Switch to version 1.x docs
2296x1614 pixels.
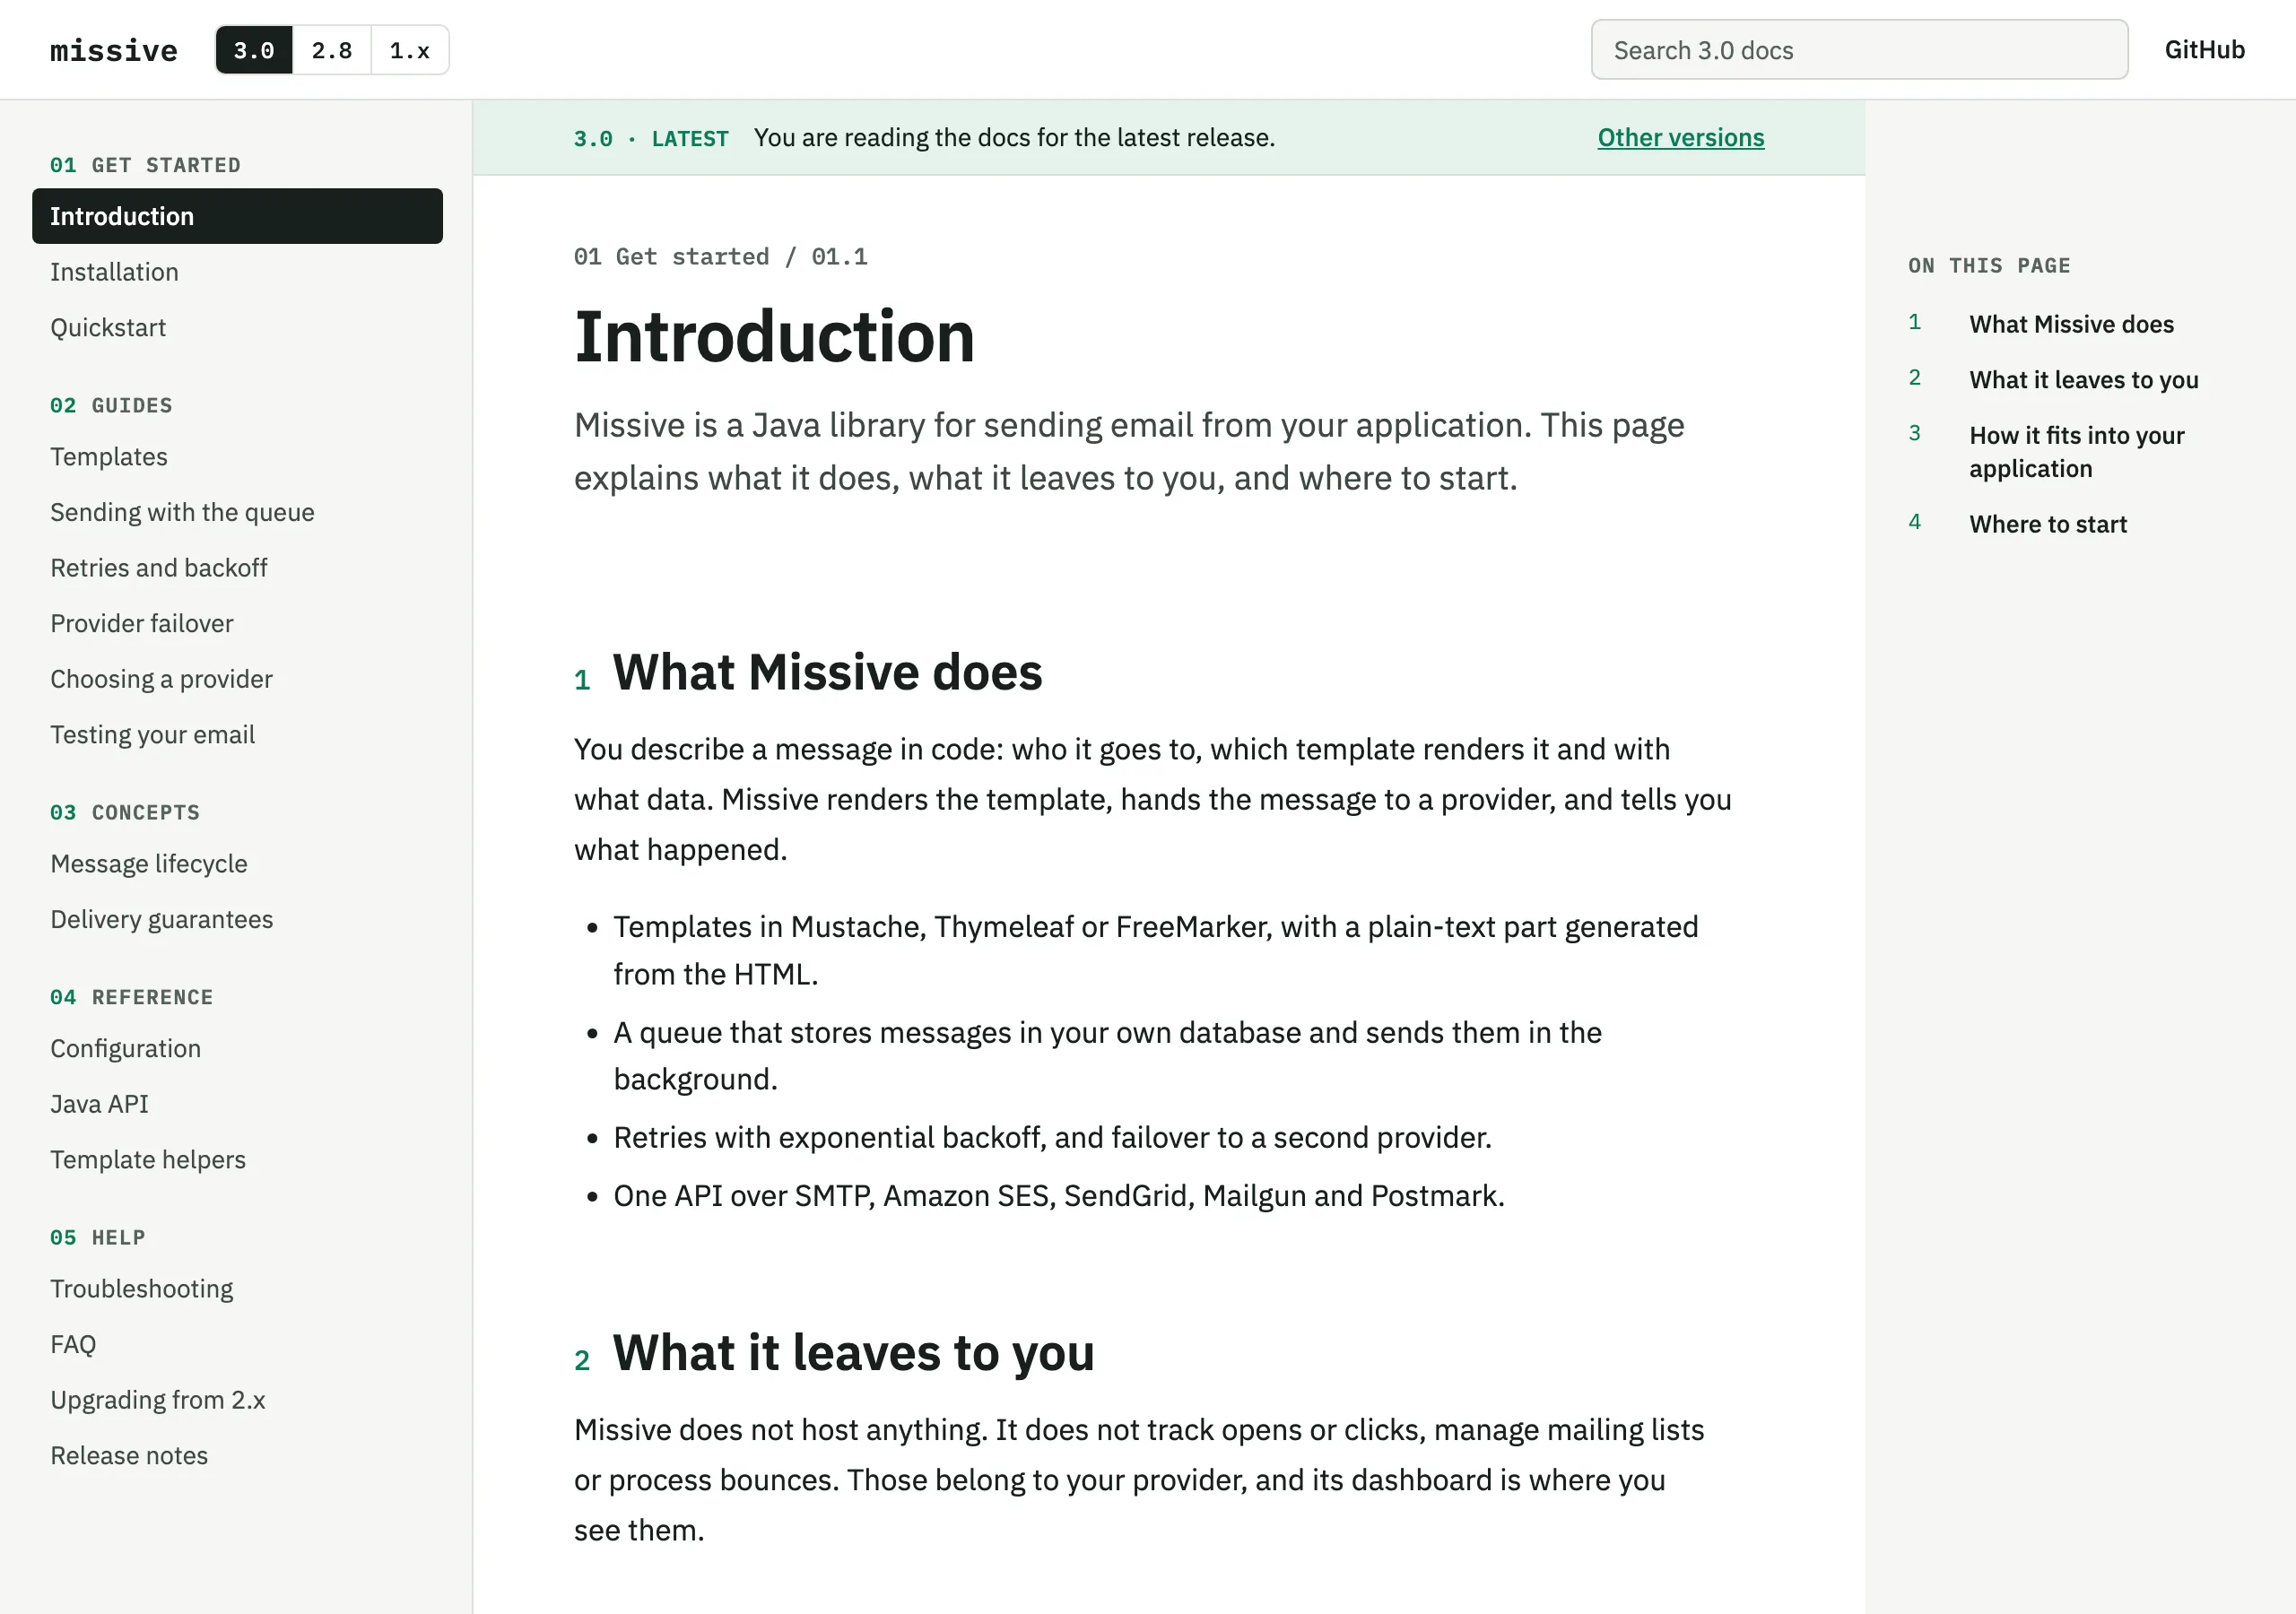click(410, 50)
